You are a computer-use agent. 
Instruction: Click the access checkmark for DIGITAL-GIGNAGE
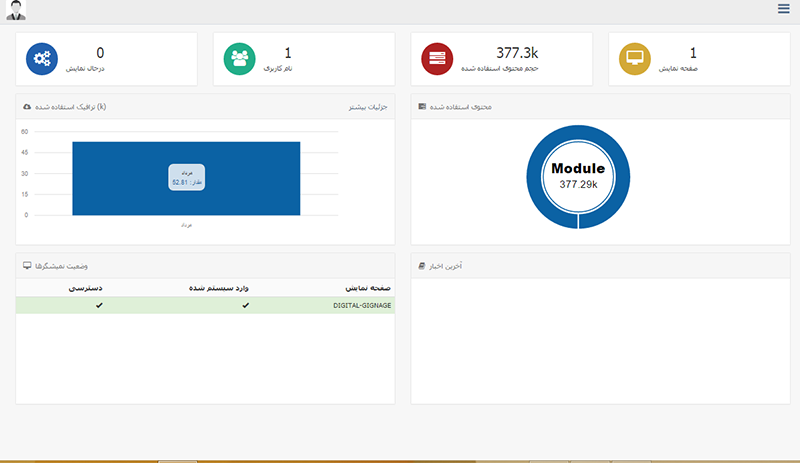point(99,305)
